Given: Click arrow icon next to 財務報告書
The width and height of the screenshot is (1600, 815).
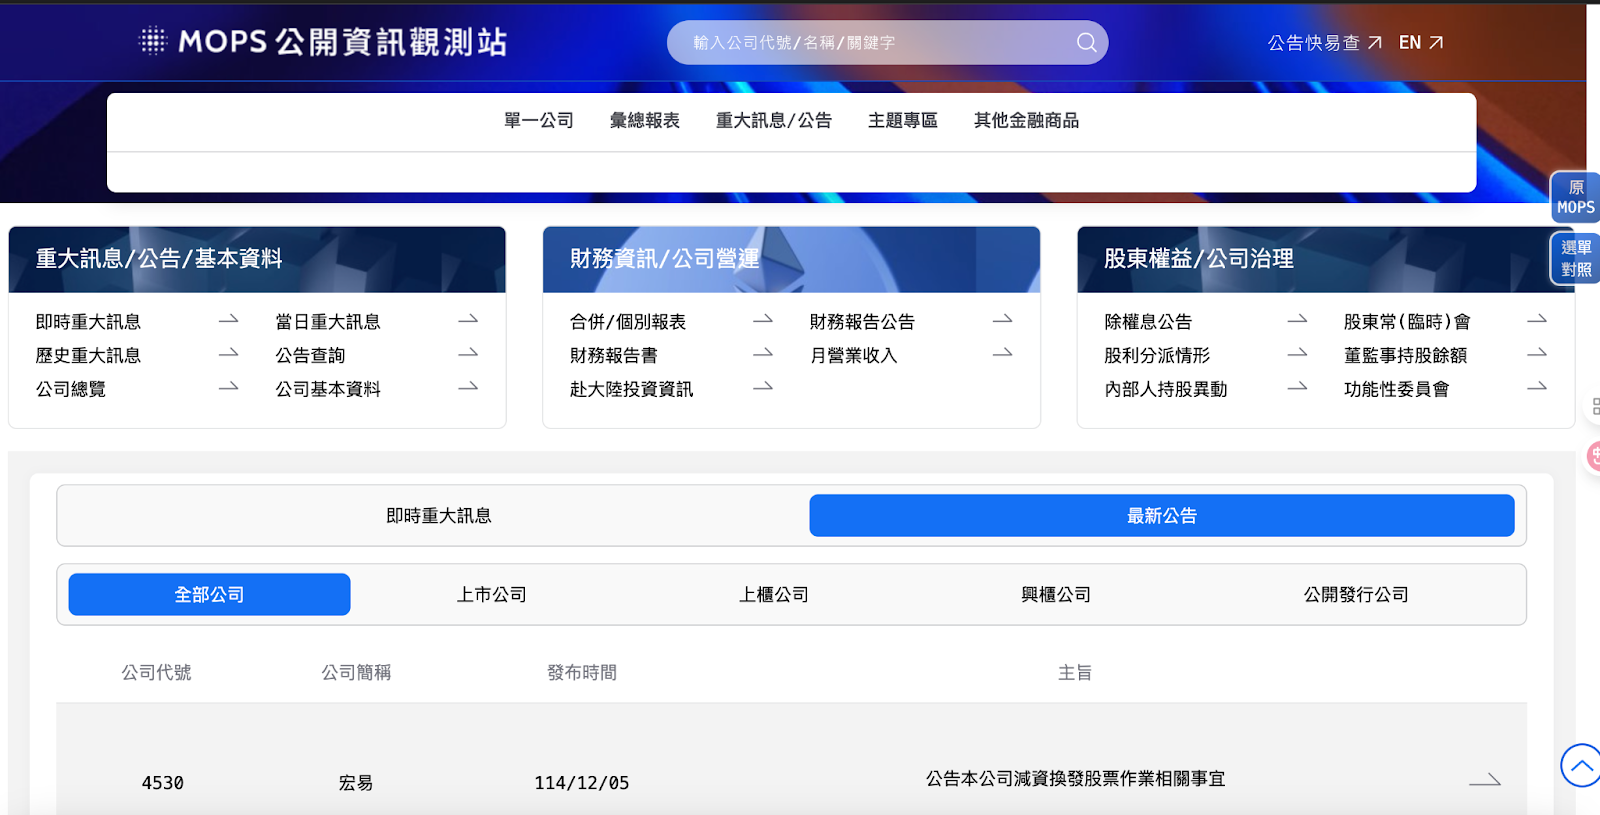Looking at the screenshot, I should pyautogui.click(x=763, y=353).
